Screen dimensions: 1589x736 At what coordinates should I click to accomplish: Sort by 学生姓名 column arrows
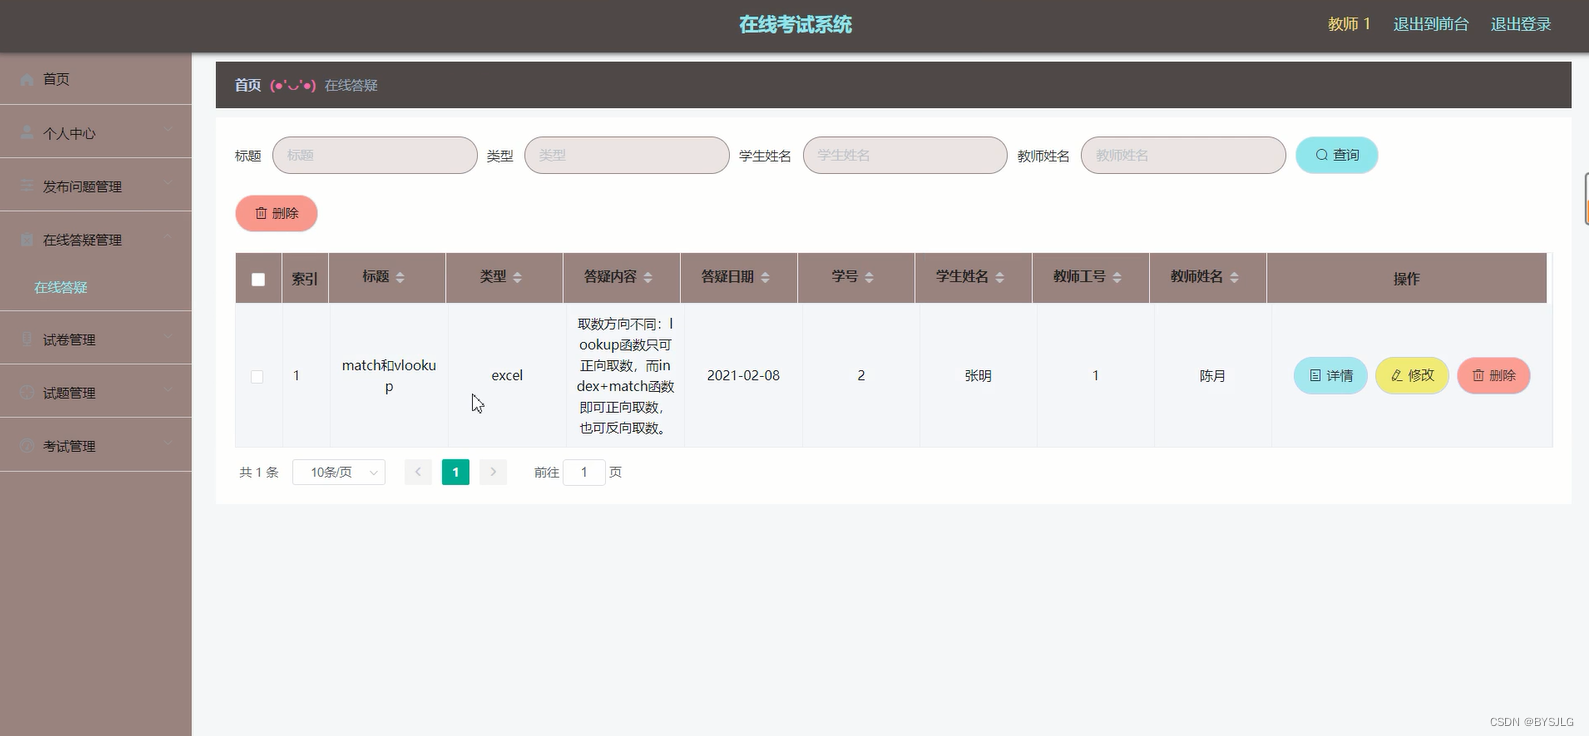(1000, 277)
